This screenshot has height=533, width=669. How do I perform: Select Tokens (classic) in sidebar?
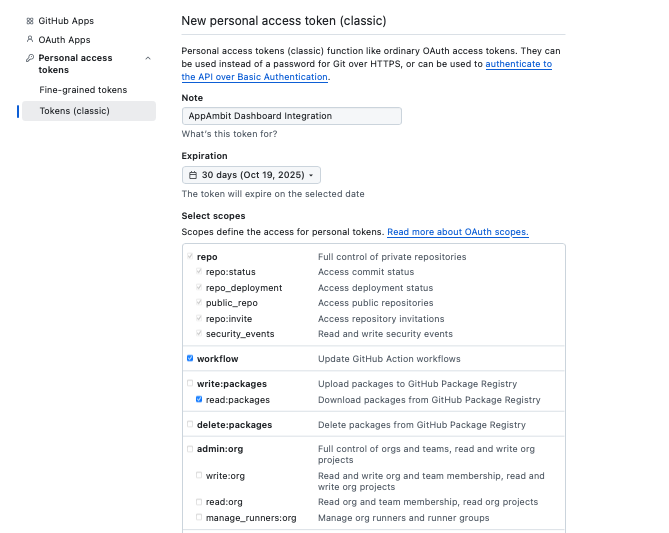pyautogui.click(x=75, y=111)
